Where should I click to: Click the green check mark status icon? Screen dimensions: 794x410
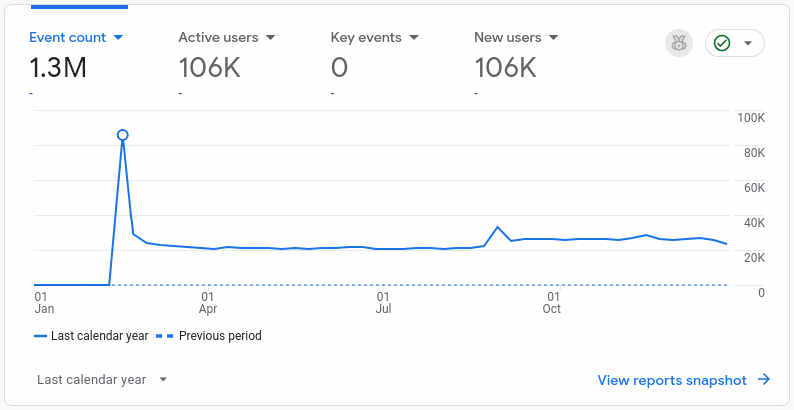[722, 43]
